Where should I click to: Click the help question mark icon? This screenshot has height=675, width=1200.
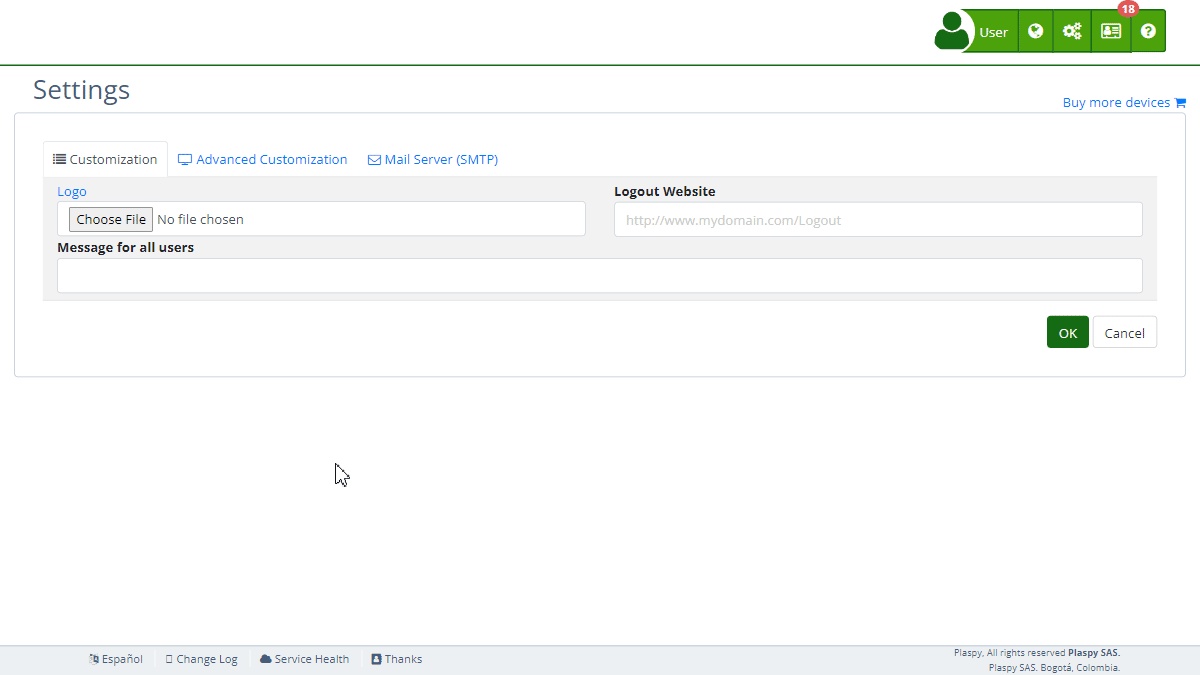1148,31
